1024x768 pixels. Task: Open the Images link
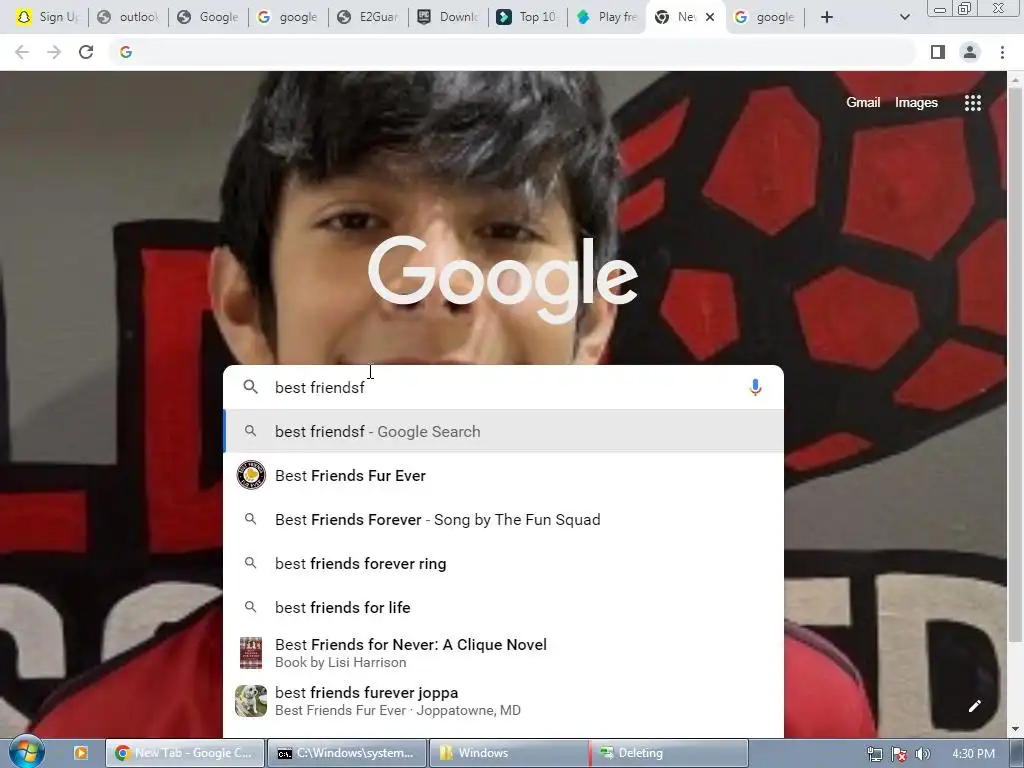pyautogui.click(x=916, y=103)
